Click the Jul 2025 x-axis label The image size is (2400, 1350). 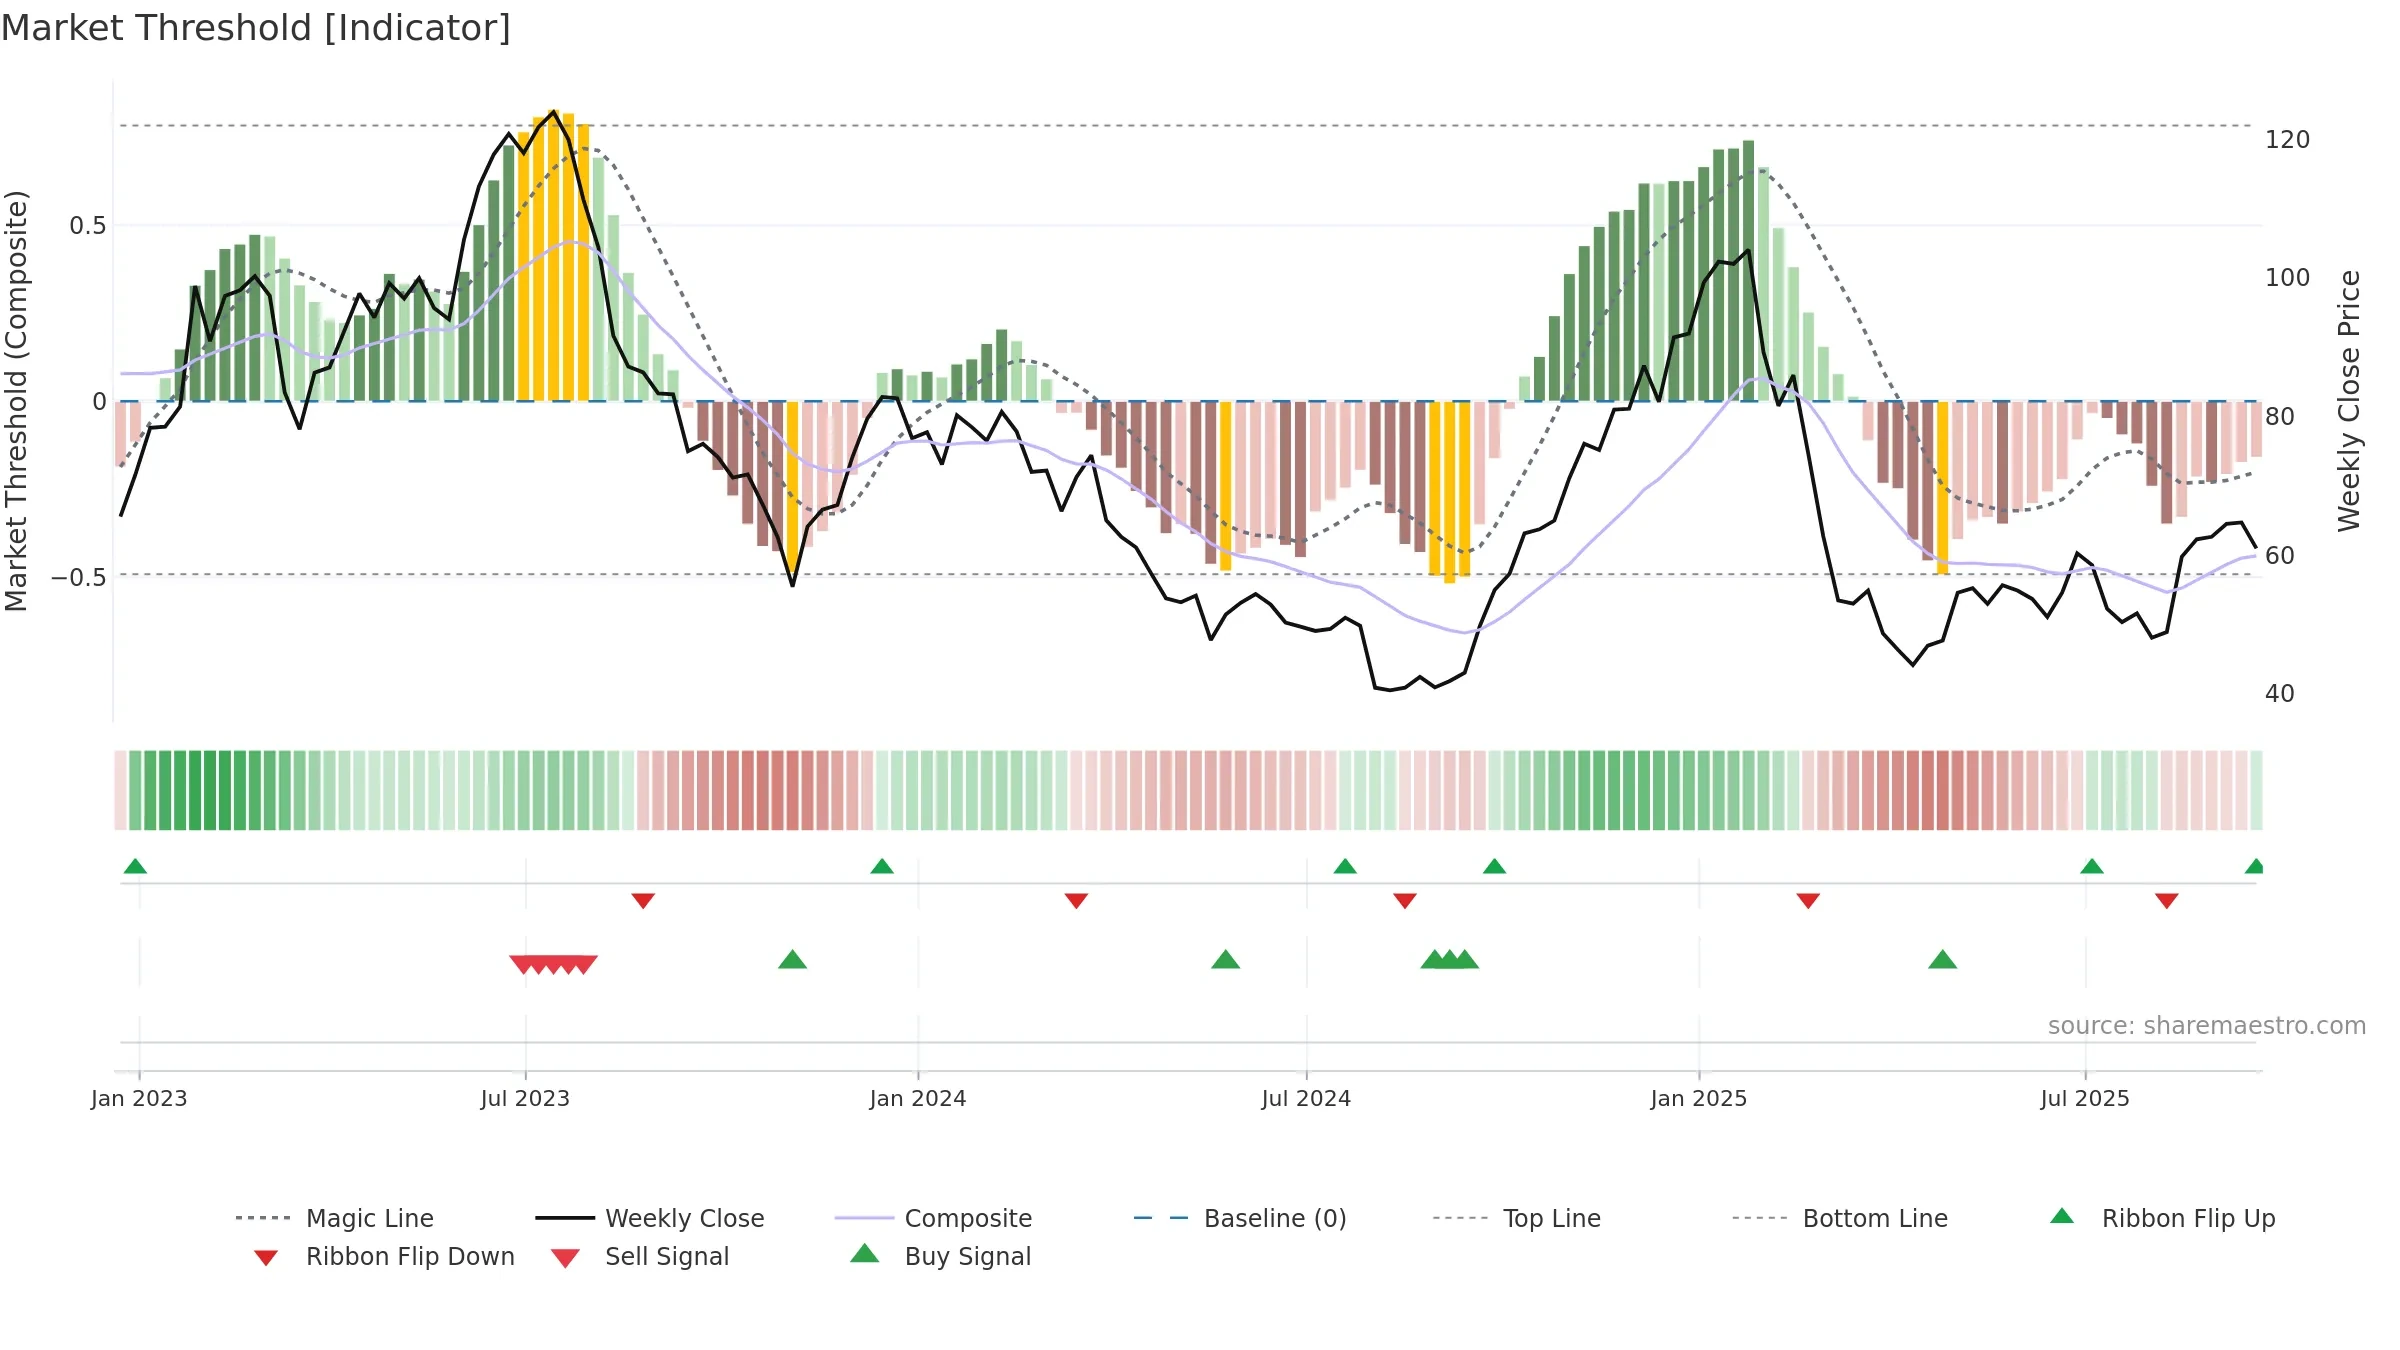(x=2085, y=1098)
